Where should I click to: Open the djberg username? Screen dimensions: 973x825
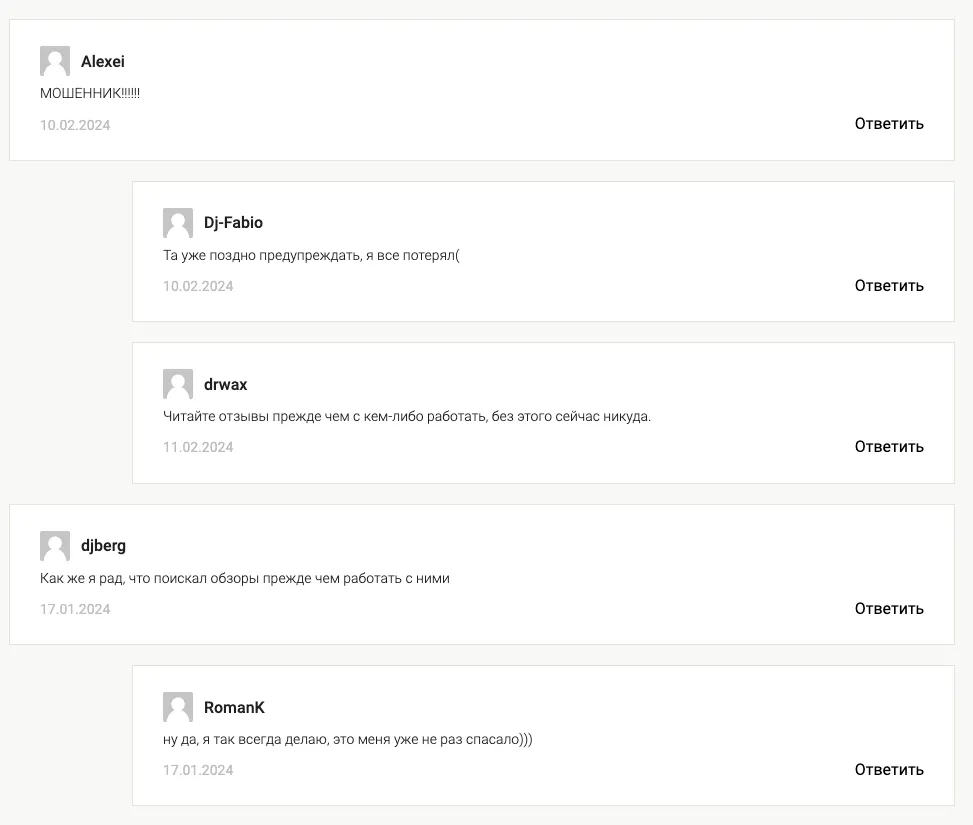pyautogui.click(x=103, y=546)
